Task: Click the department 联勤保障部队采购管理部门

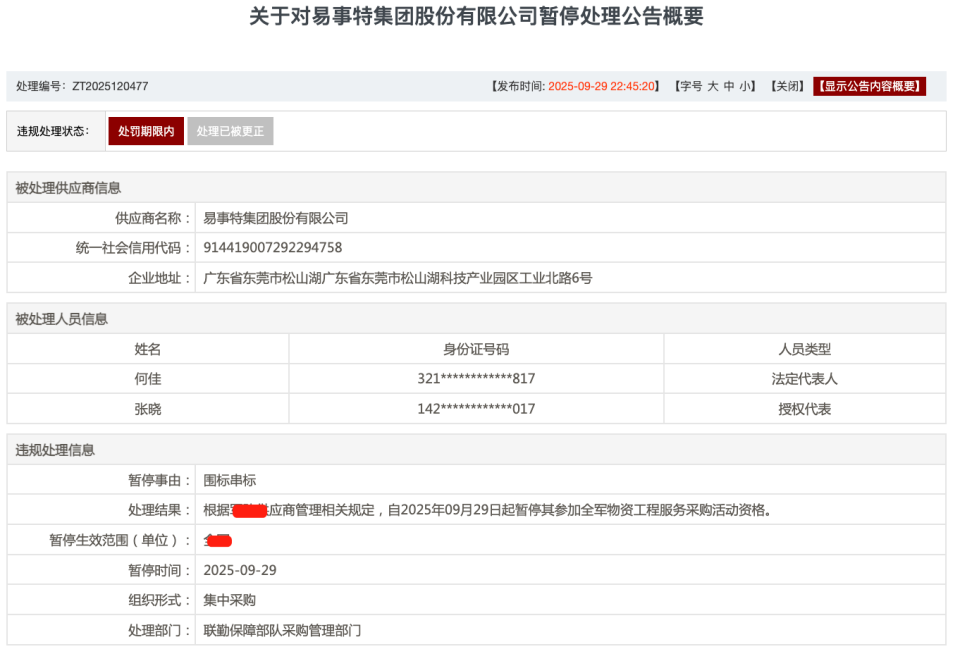Action: point(282,630)
